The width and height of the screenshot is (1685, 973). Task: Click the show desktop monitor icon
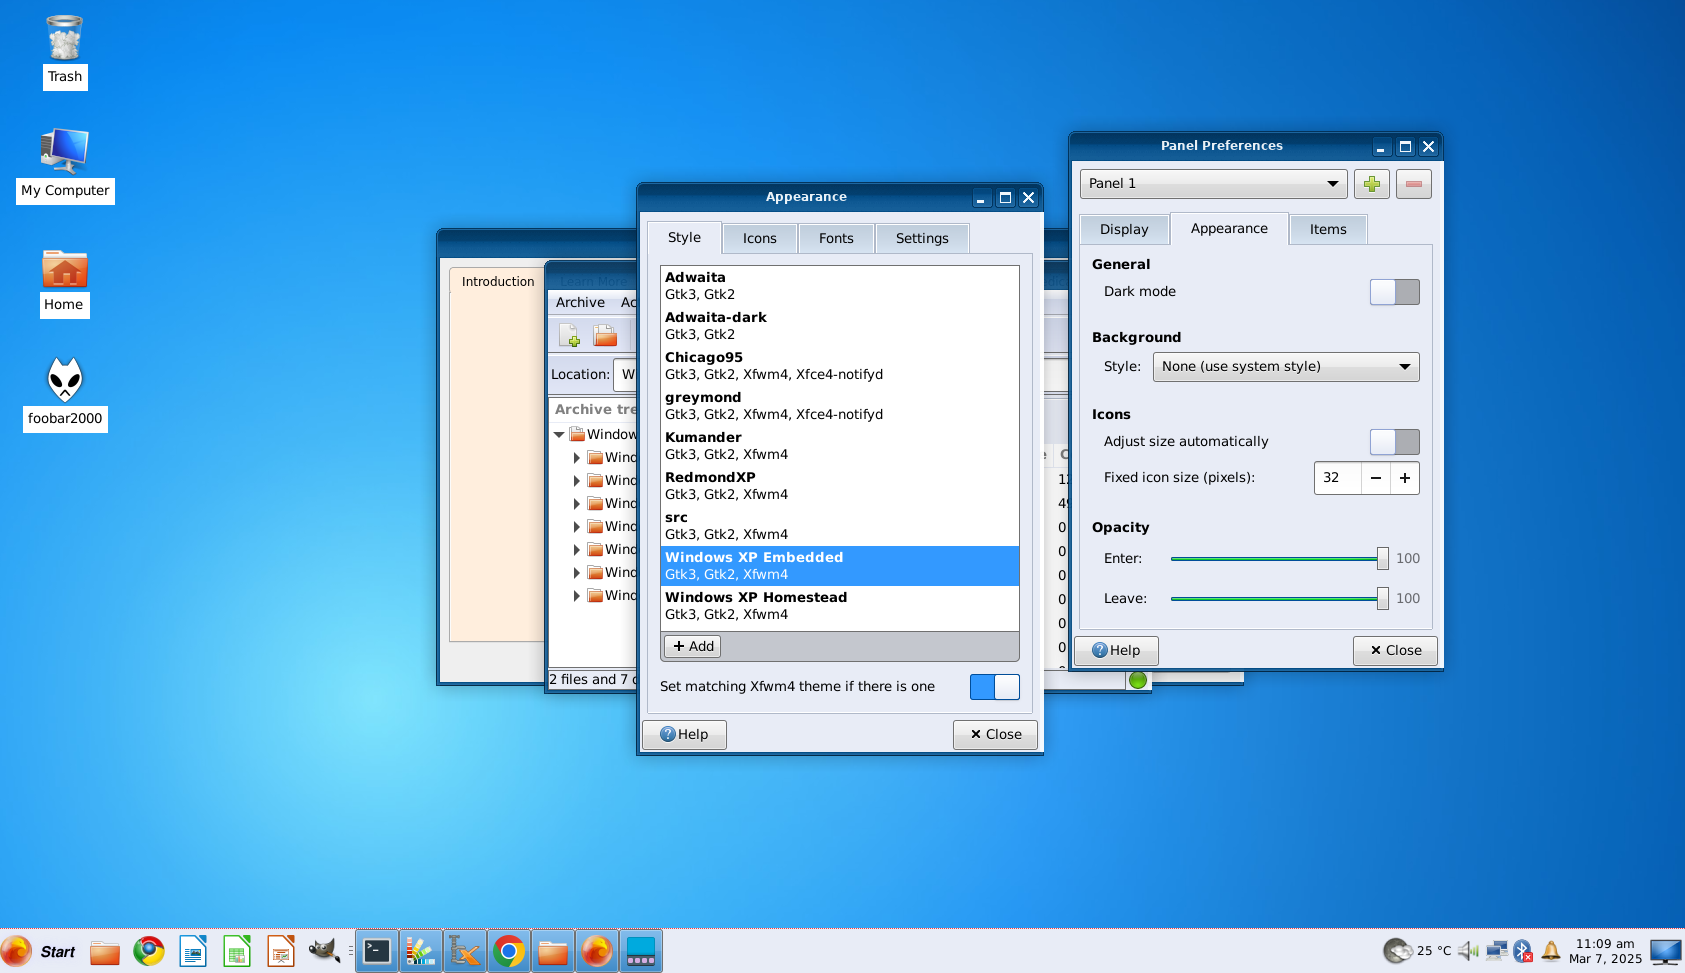(x=1665, y=951)
